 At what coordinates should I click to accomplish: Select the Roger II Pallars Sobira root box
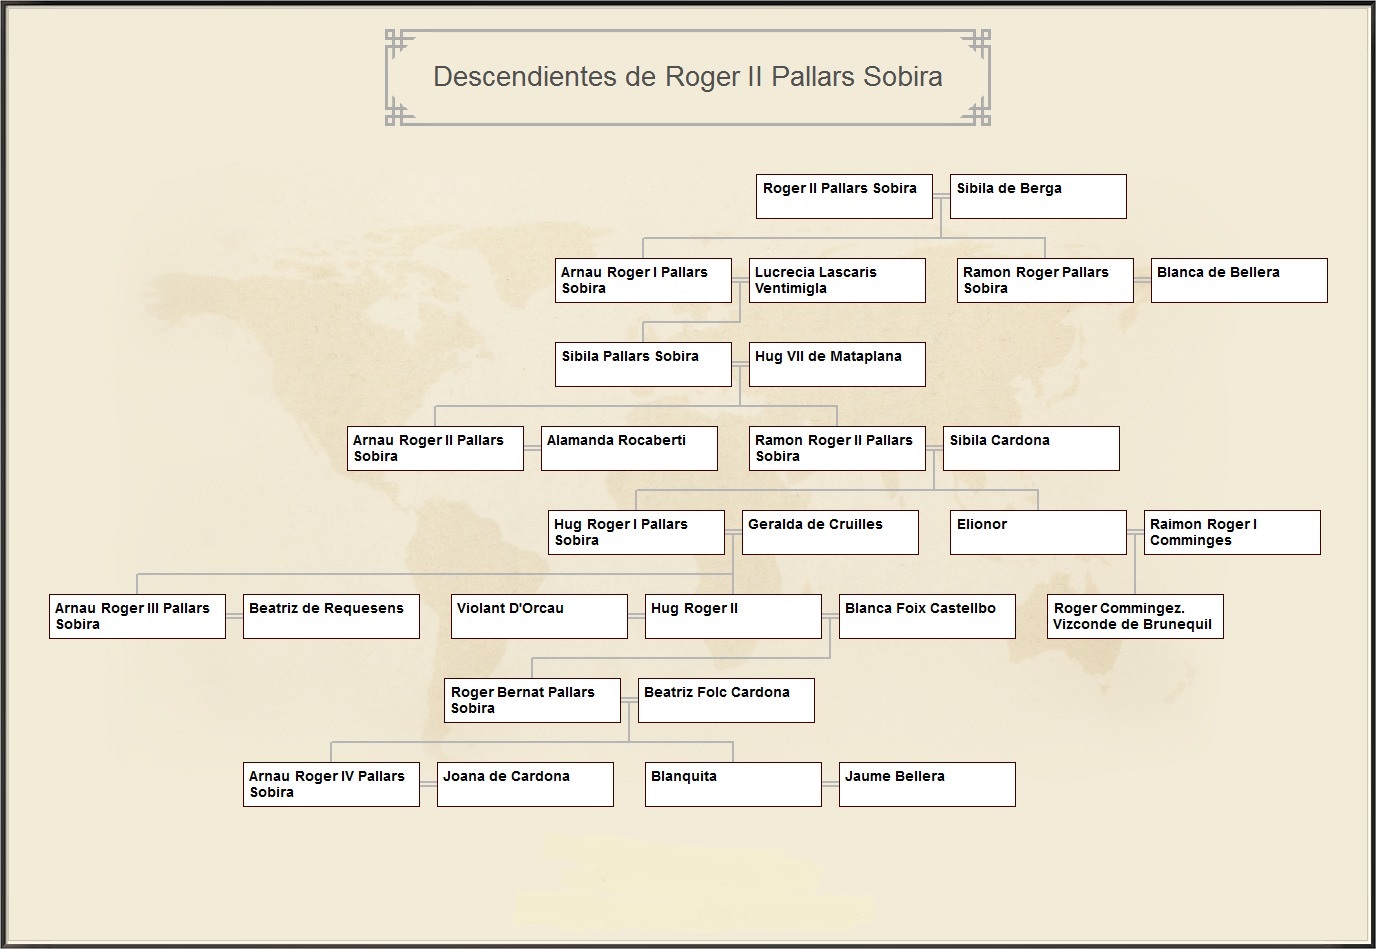click(x=842, y=196)
